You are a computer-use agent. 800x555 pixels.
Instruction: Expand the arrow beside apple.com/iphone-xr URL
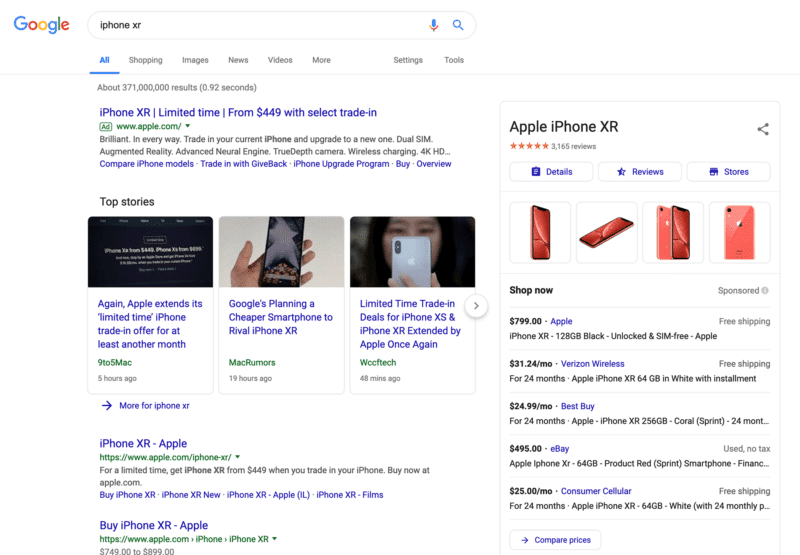point(238,457)
